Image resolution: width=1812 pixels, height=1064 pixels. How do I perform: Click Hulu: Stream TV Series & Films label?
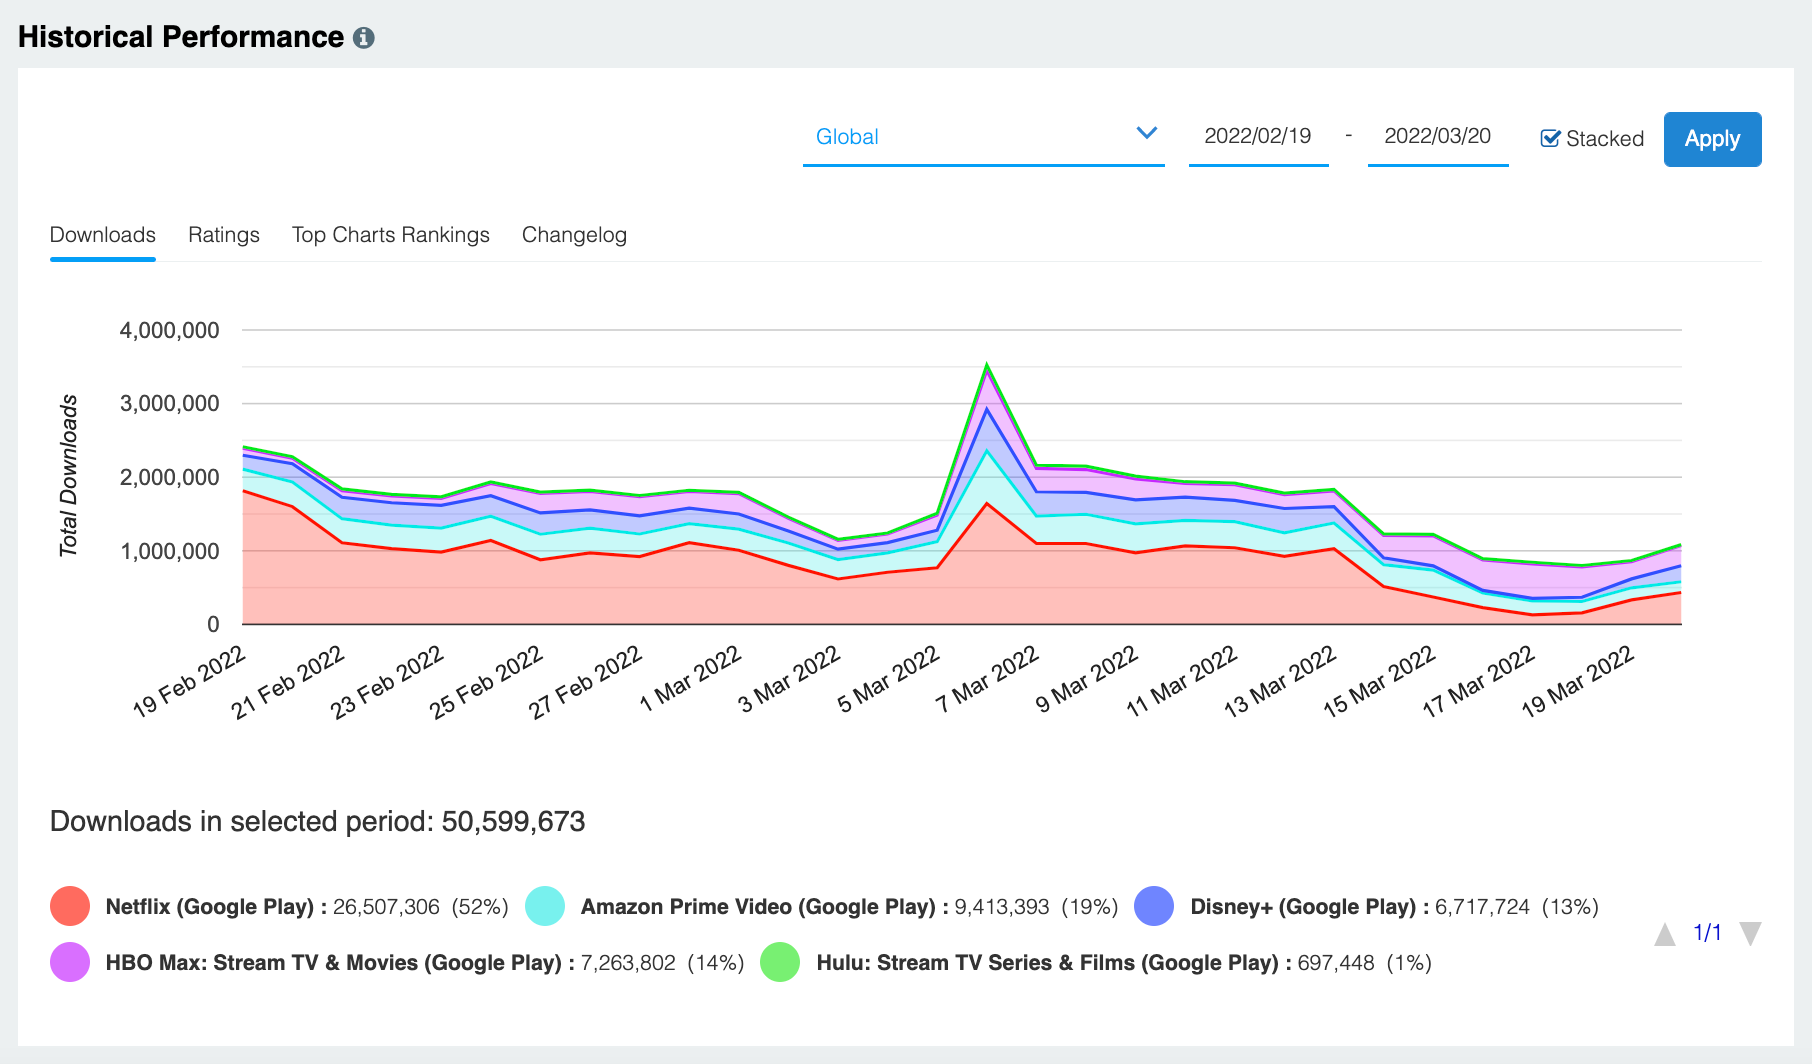(1053, 963)
